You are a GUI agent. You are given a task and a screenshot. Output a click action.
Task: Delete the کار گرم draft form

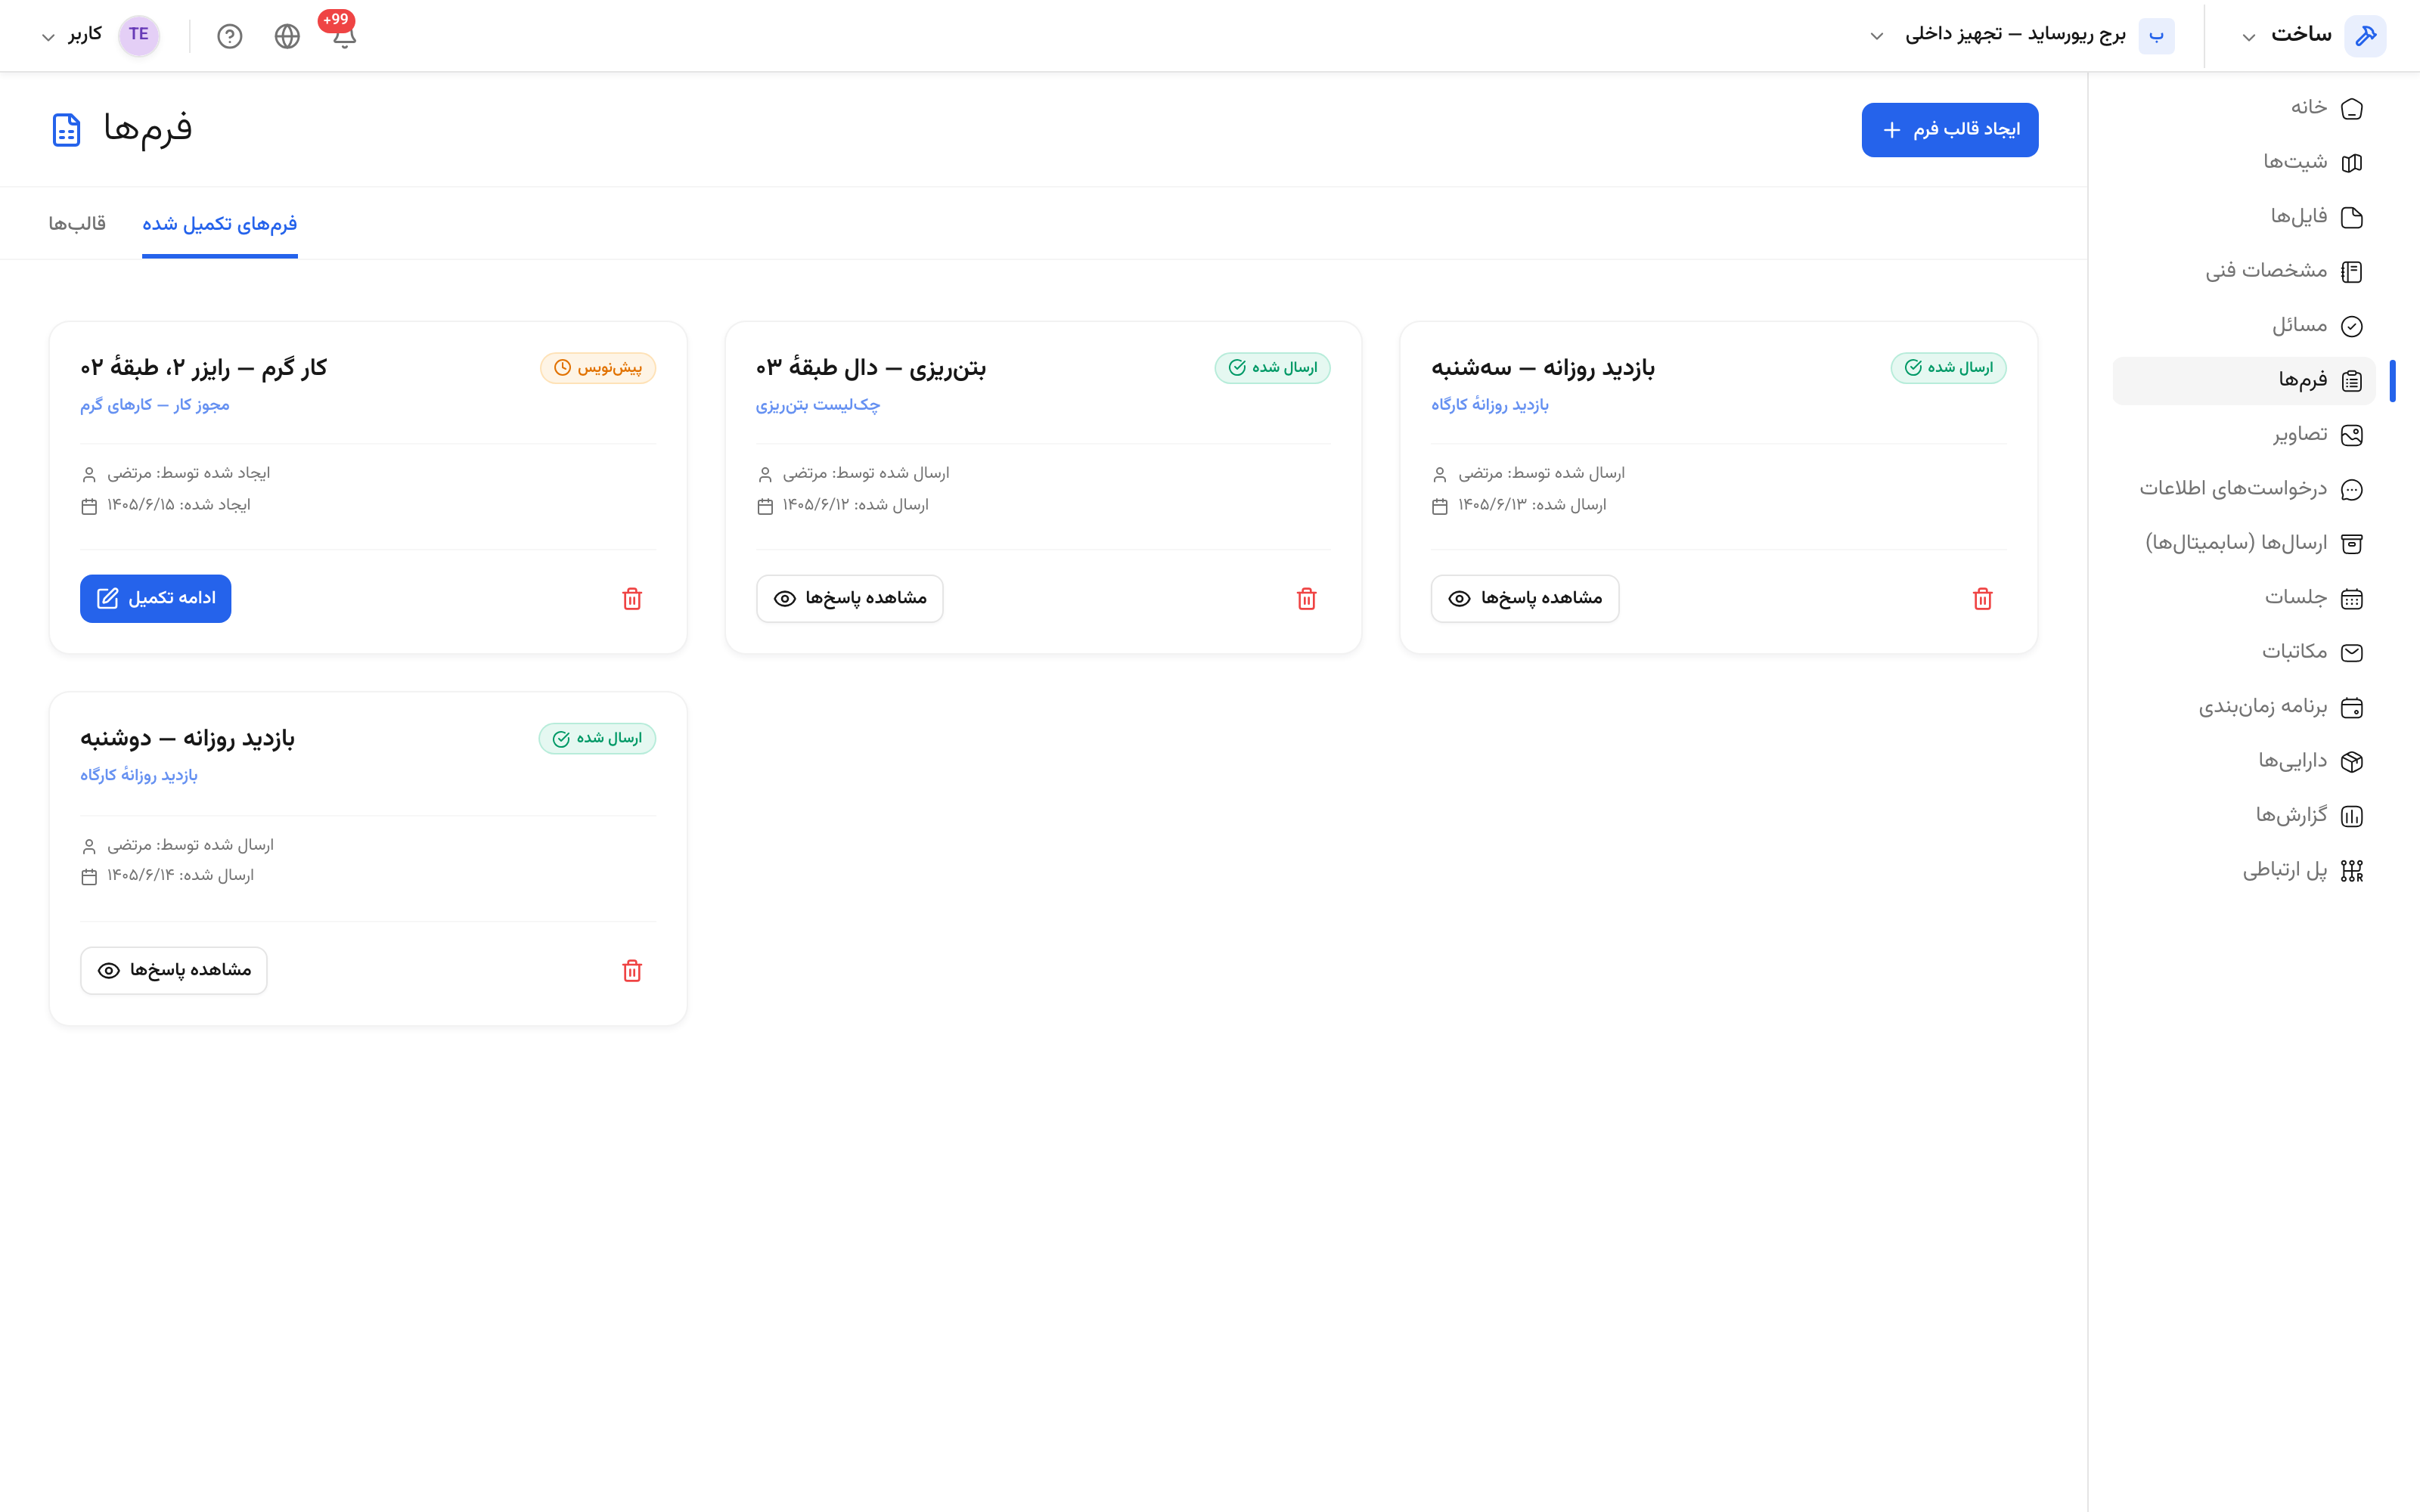tap(632, 598)
